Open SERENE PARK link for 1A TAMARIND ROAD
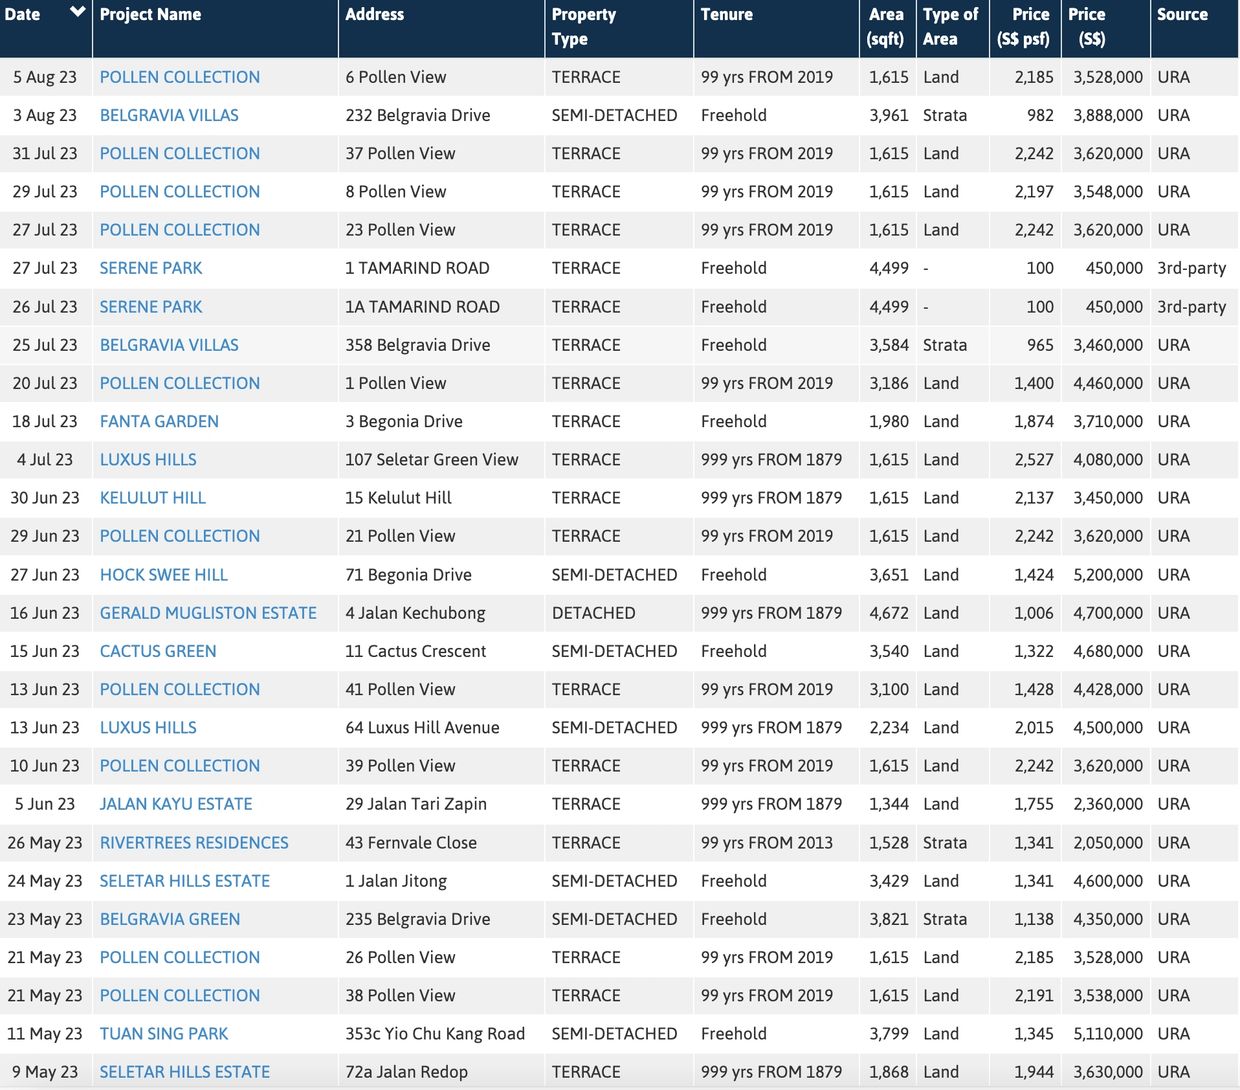The width and height of the screenshot is (1240, 1090). coord(151,307)
